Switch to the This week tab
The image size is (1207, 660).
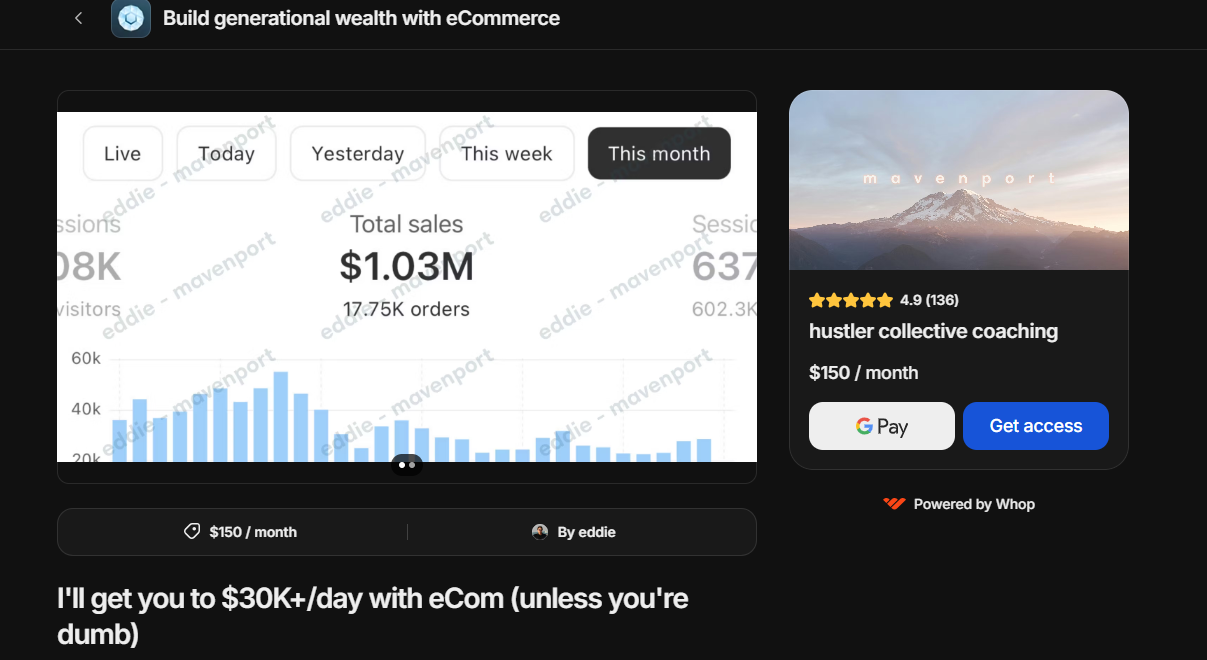[x=507, y=153]
